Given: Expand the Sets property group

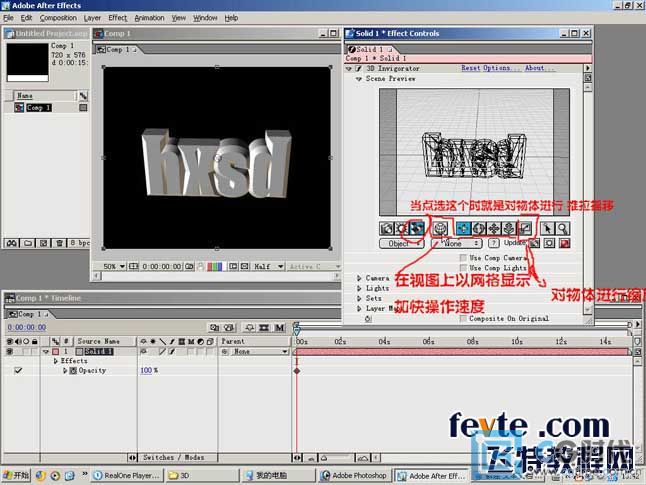Looking at the screenshot, I should coord(359,298).
